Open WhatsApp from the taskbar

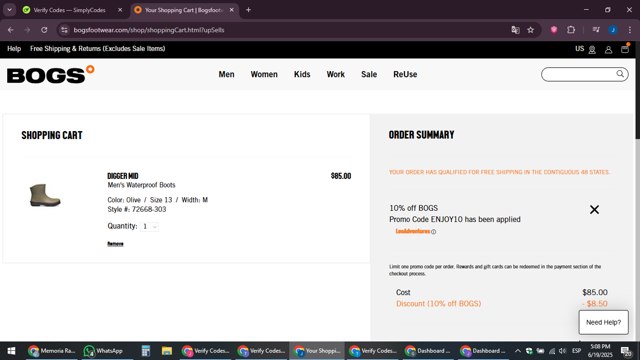point(104,351)
